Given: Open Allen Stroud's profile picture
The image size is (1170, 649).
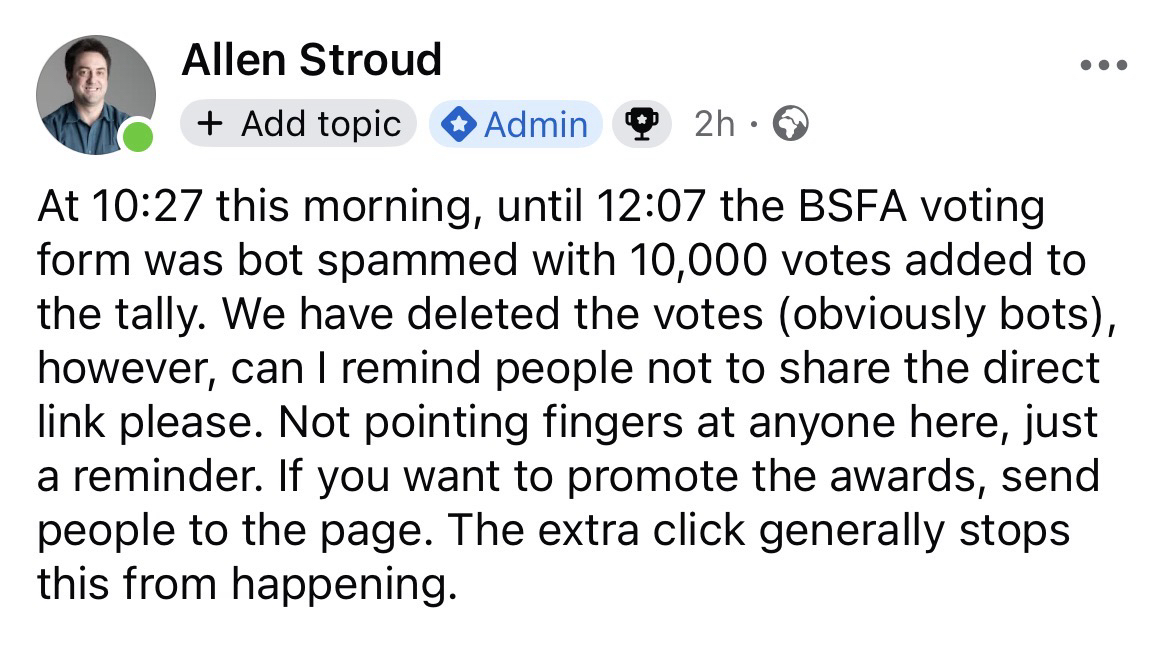Looking at the screenshot, I should pos(95,94).
